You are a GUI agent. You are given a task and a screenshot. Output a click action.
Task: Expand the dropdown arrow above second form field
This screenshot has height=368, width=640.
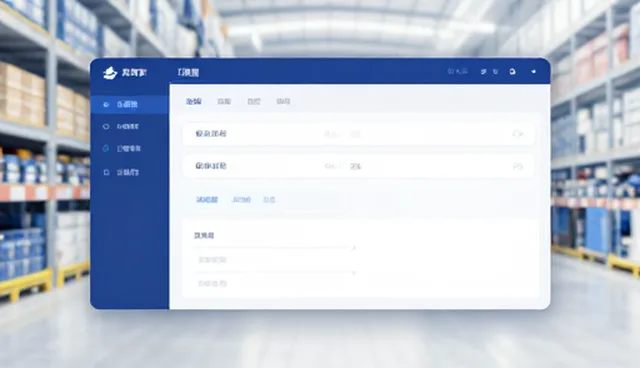click(353, 273)
